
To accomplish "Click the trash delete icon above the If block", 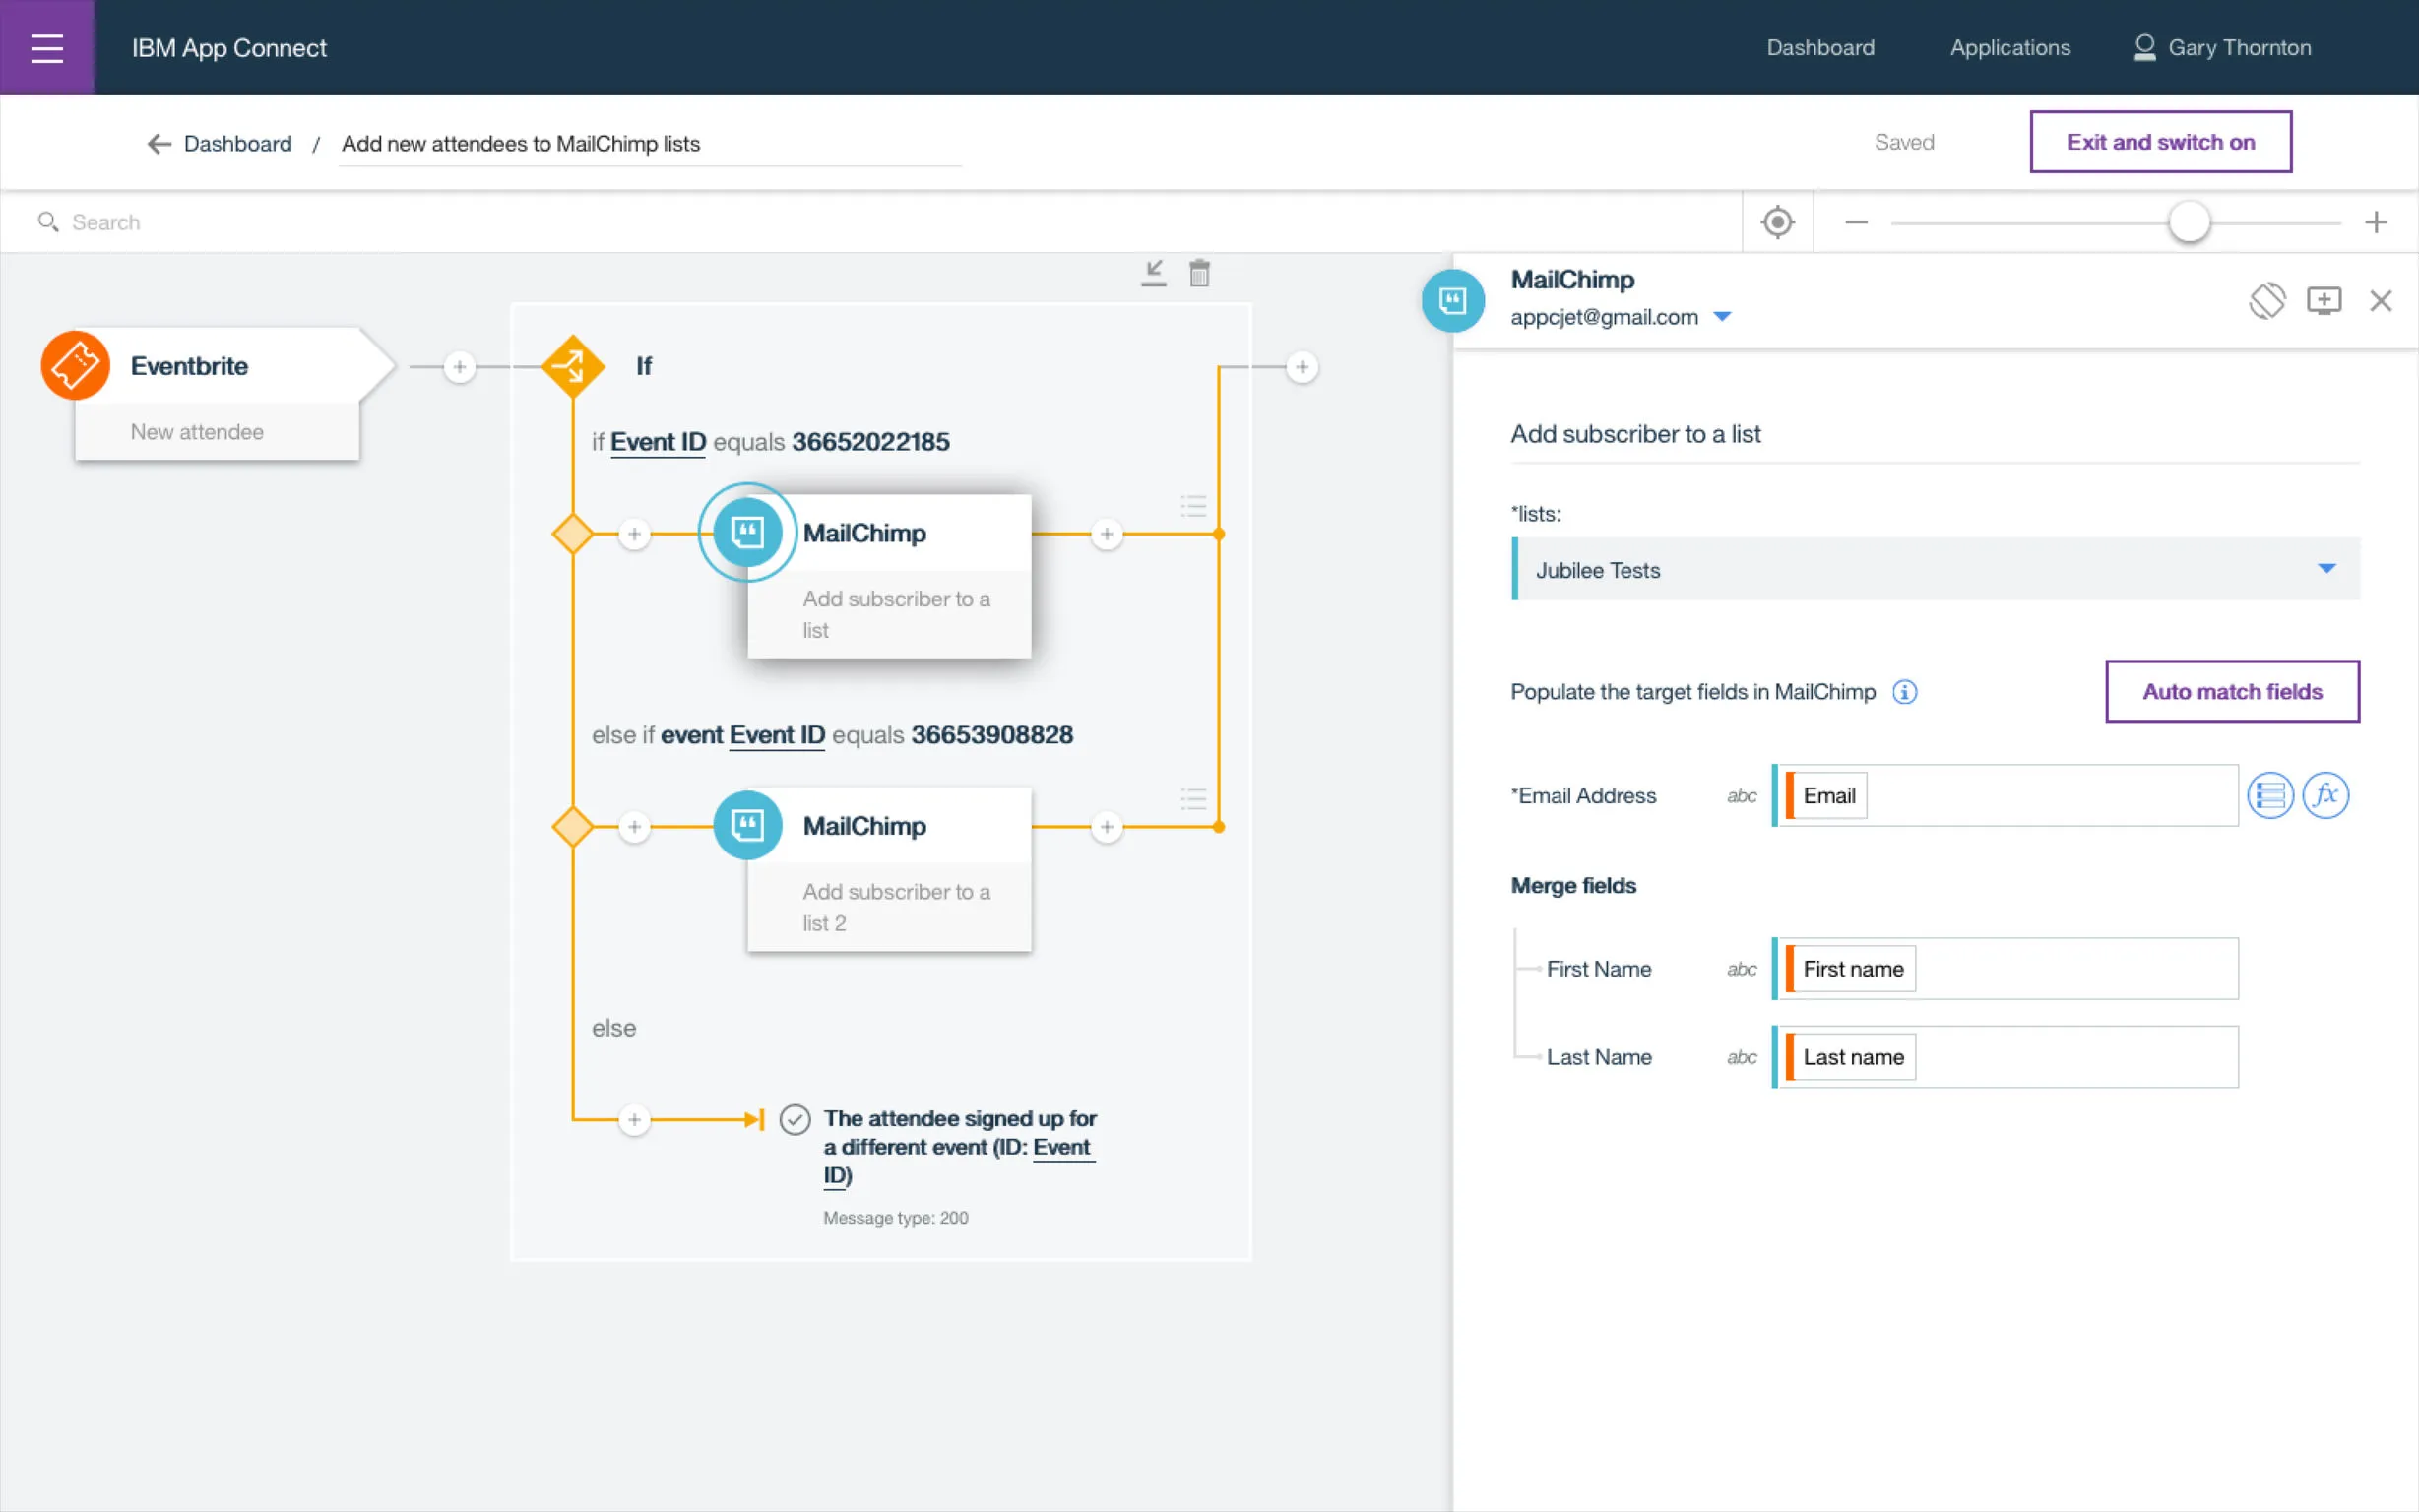I will (1199, 273).
